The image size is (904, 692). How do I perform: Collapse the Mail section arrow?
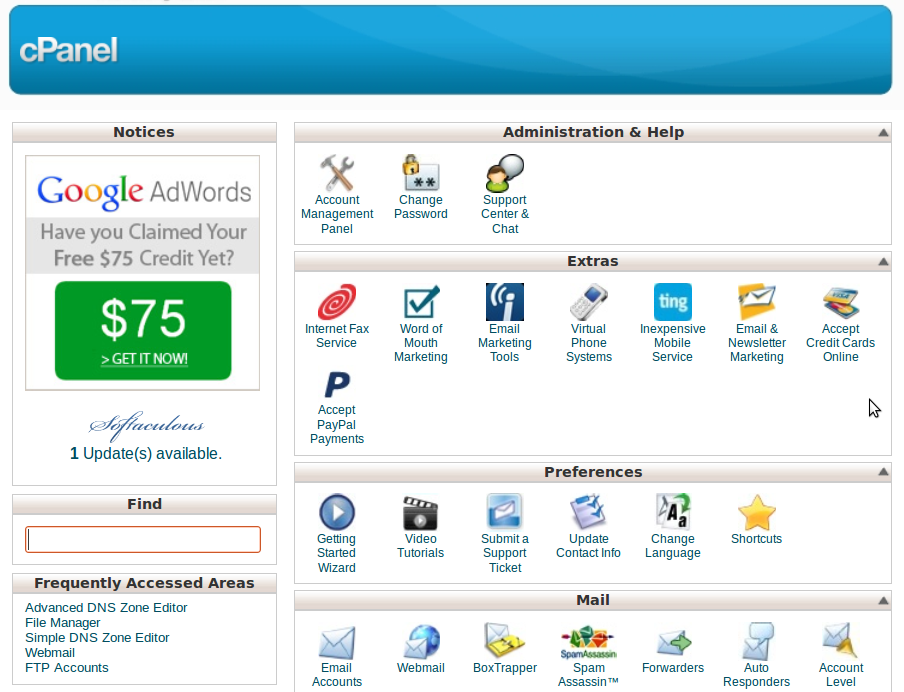[x=883, y=601]
